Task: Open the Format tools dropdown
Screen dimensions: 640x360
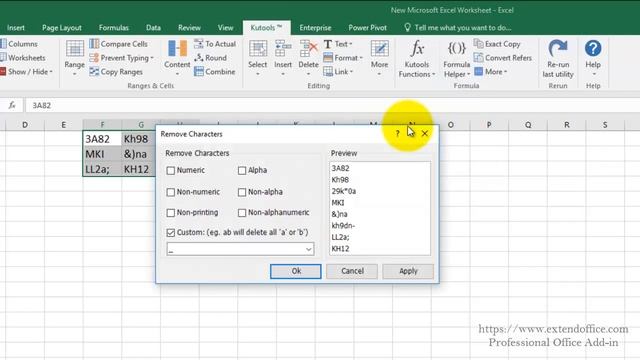Action: click(343, 58)
